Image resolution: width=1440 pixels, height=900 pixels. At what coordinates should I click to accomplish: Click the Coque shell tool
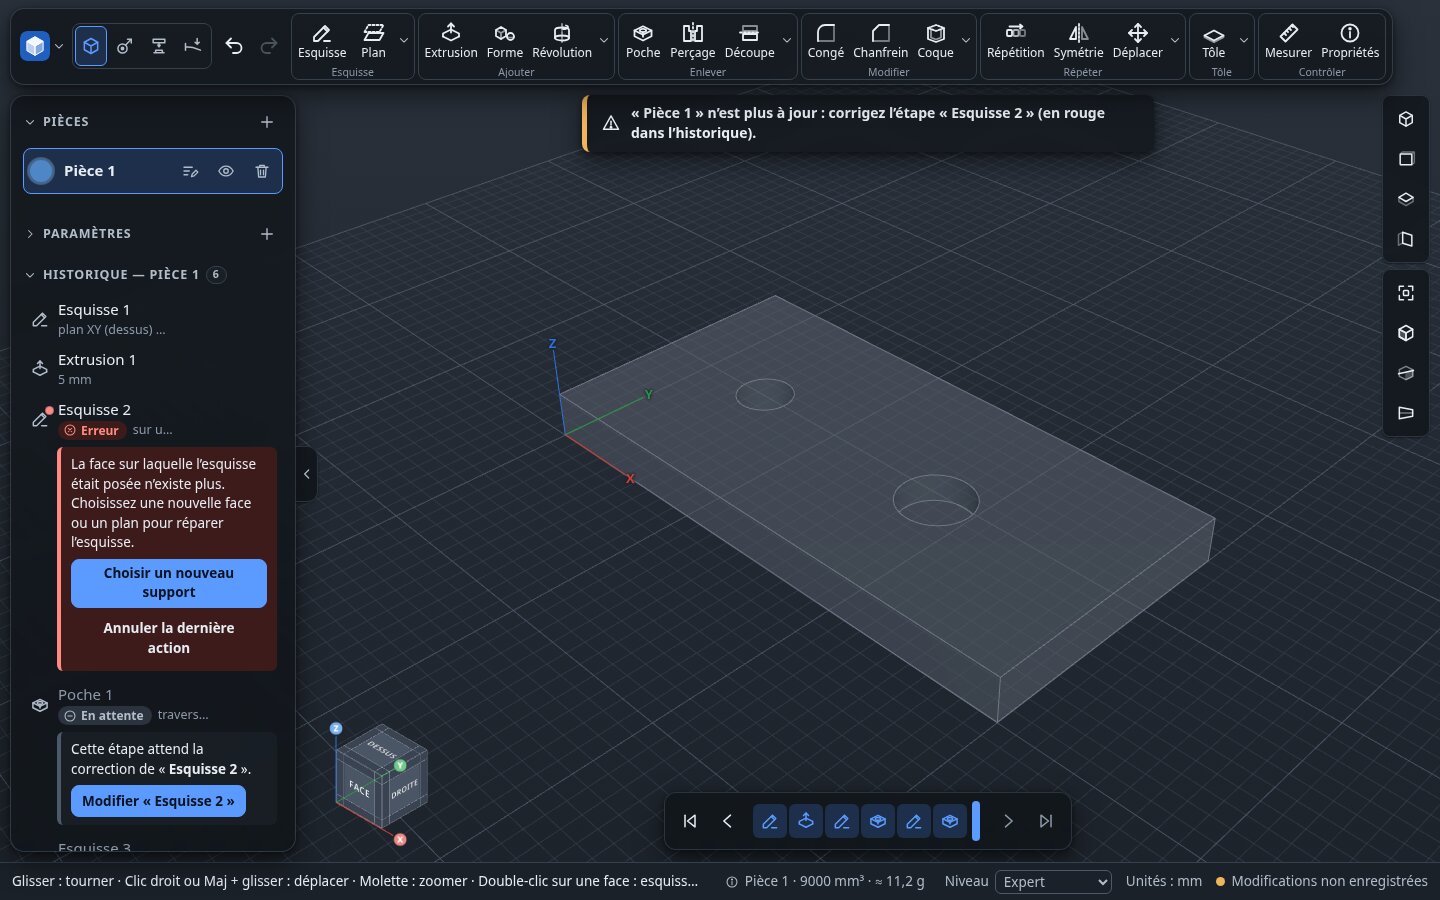(935, 41)
